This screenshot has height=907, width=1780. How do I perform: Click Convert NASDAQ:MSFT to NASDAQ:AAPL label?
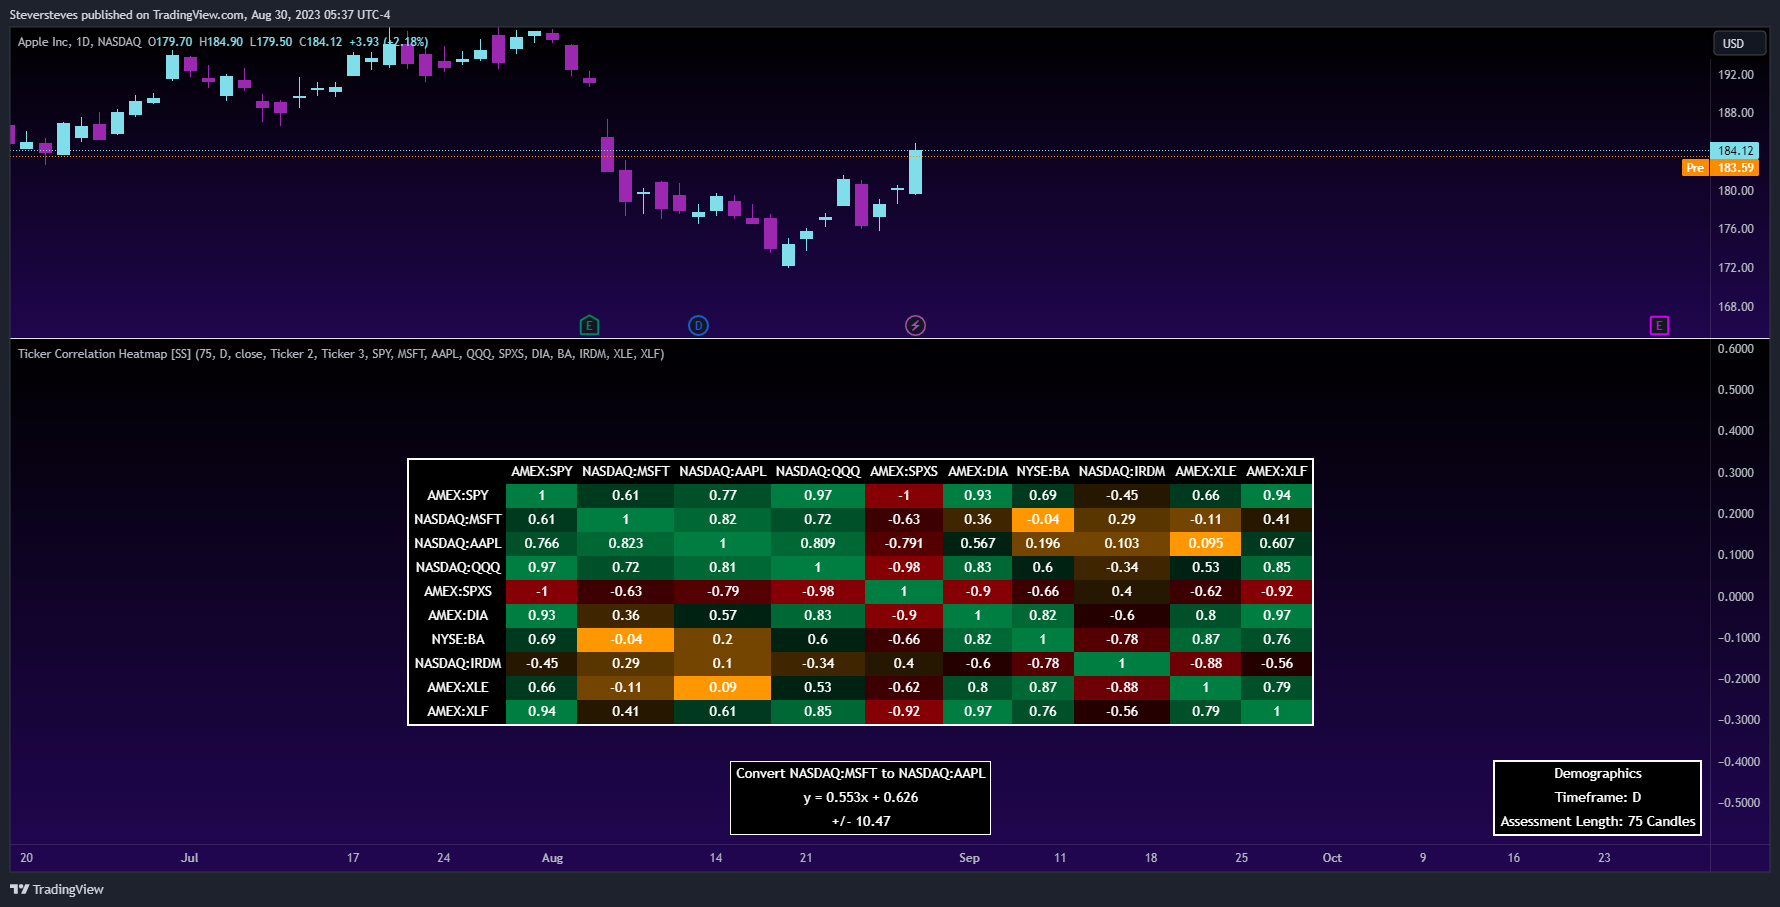[861, 773]
